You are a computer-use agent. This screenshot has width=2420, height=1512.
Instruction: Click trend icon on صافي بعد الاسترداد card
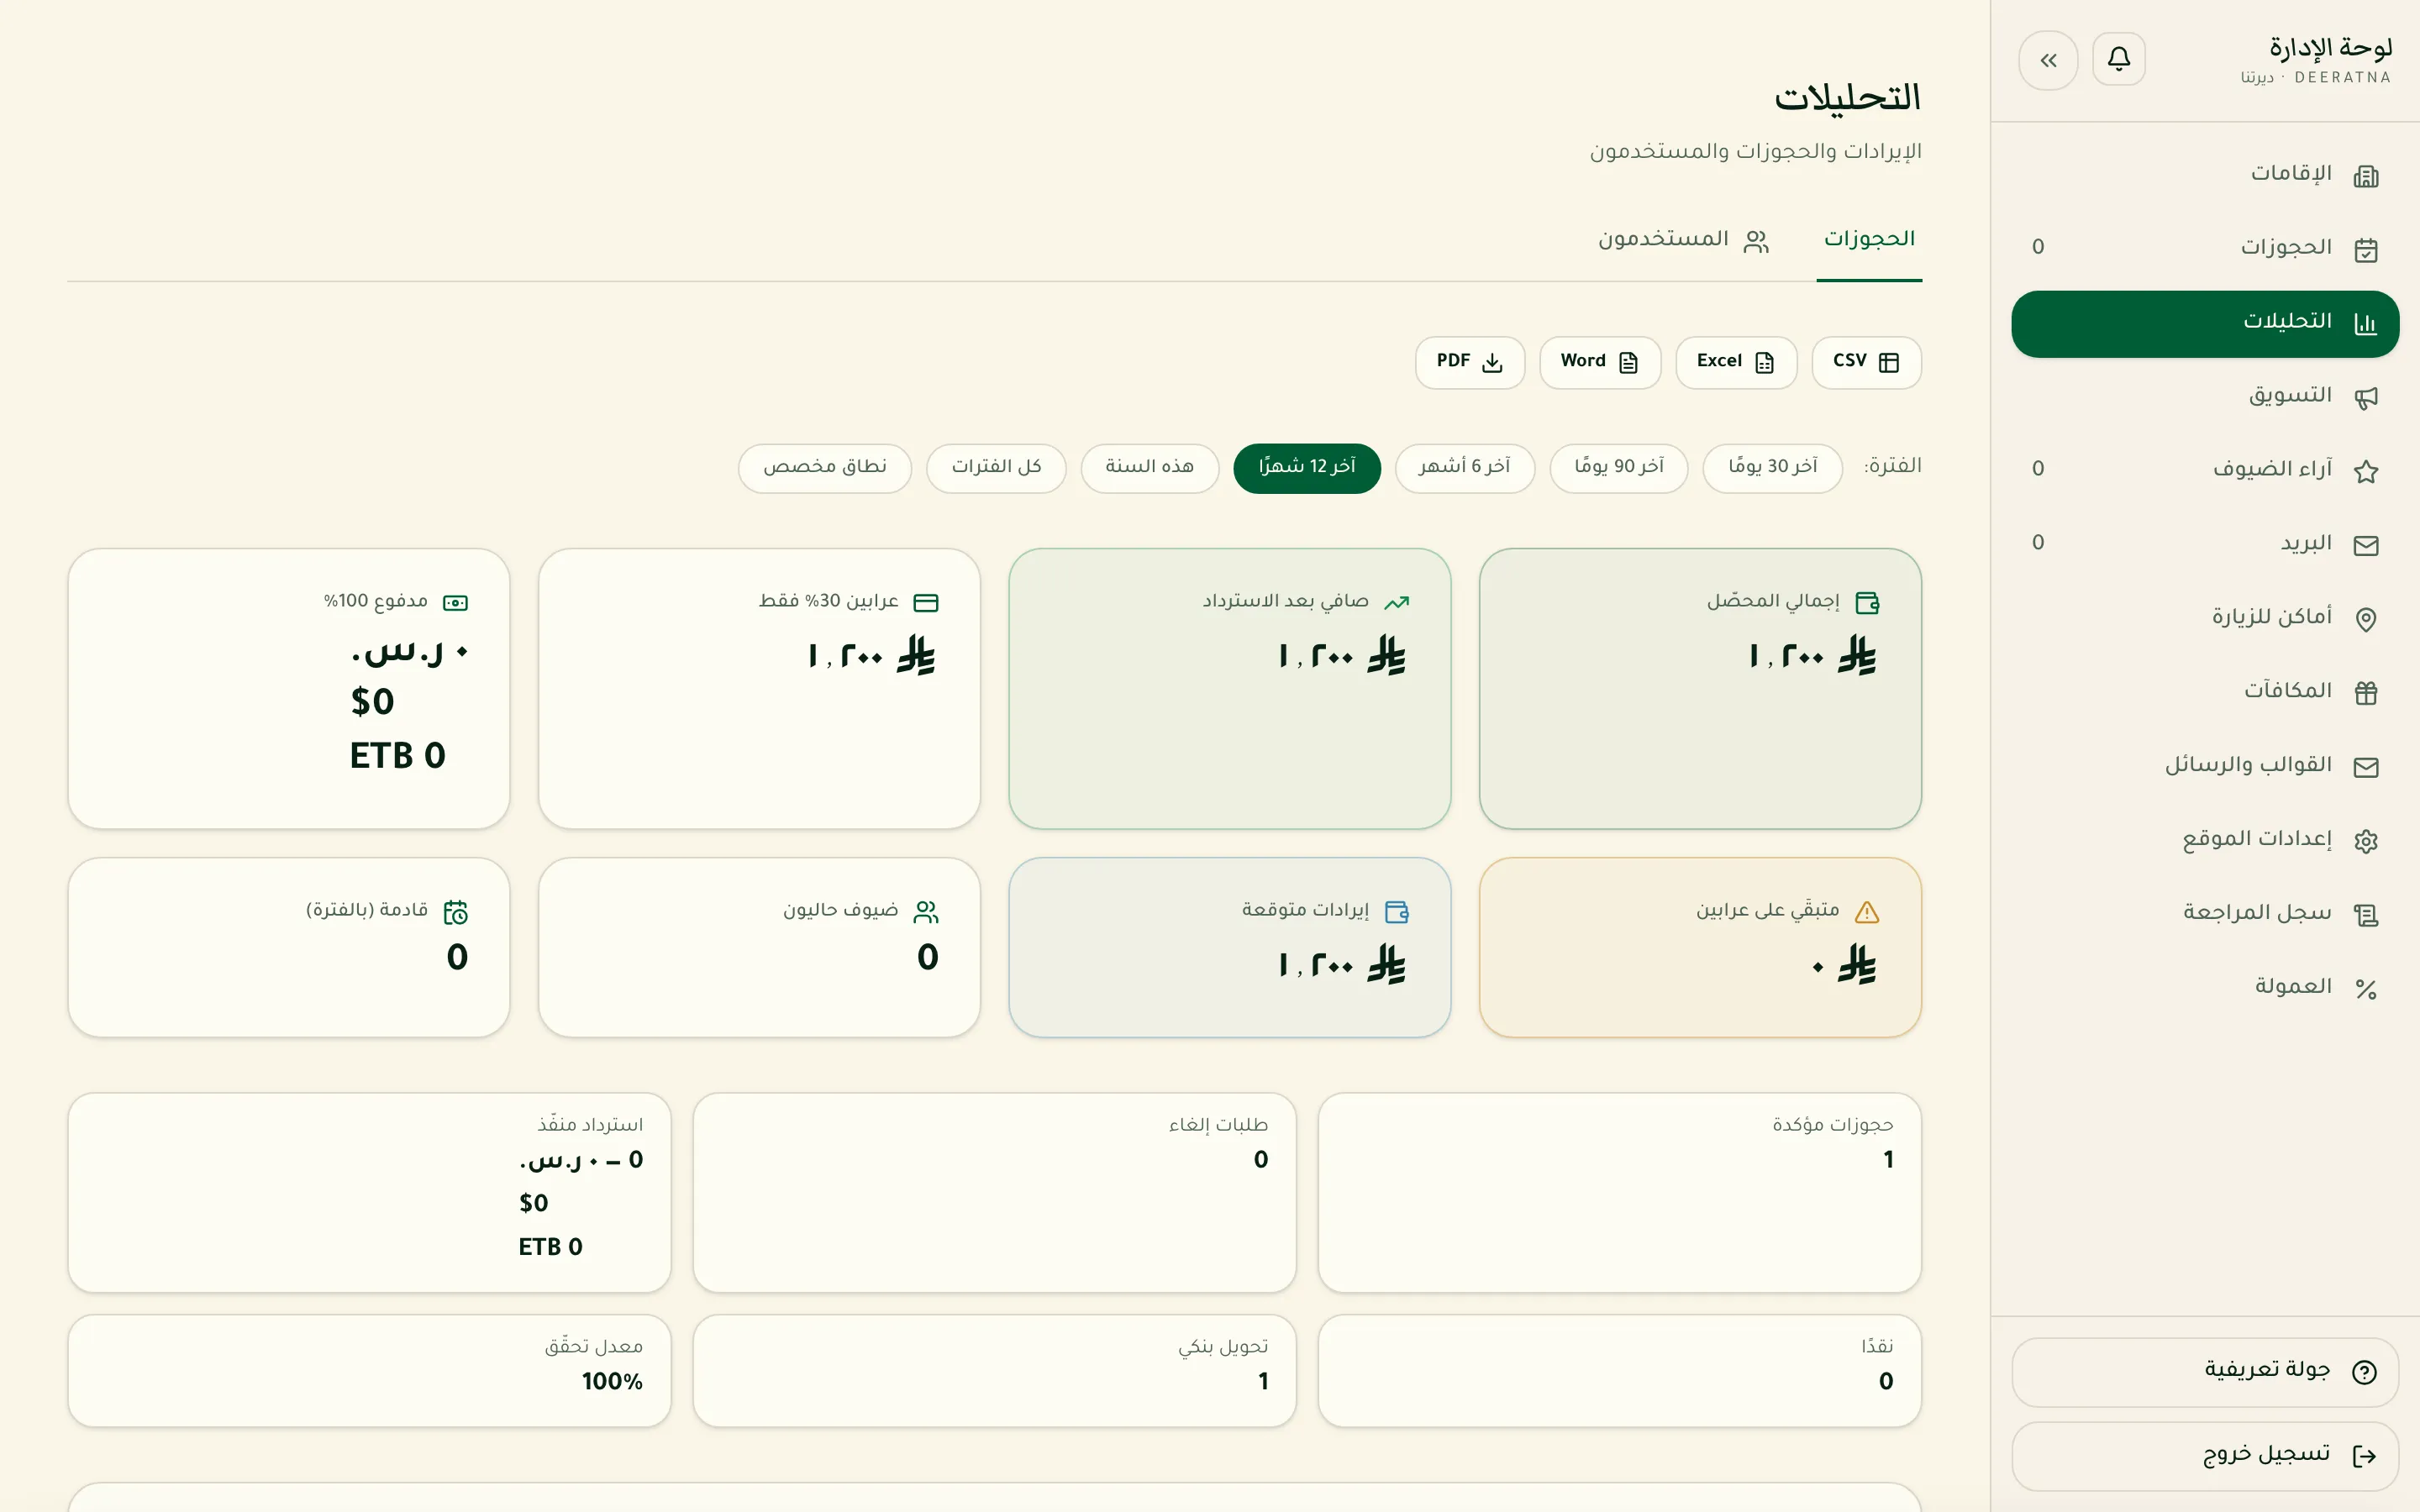(x=1396, y=603)
